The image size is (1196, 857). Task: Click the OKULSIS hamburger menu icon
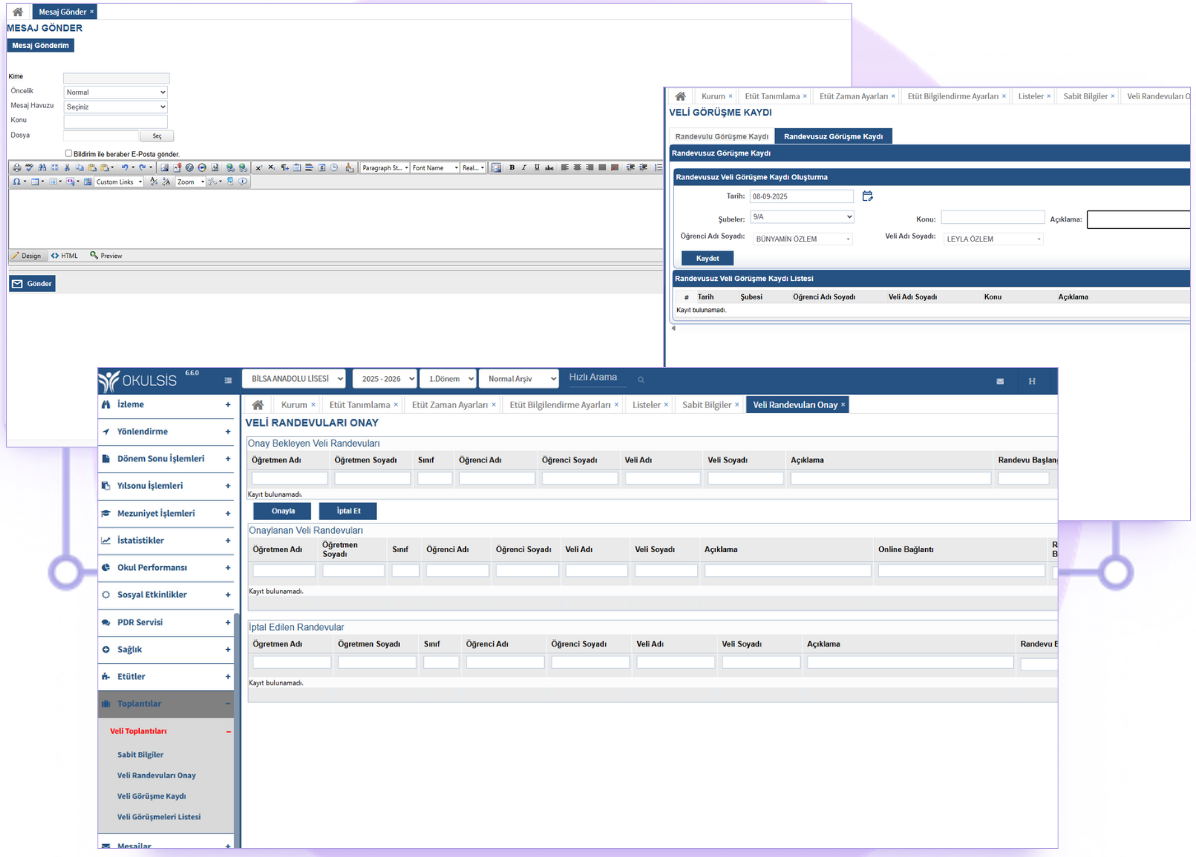(x=228, y=380)
